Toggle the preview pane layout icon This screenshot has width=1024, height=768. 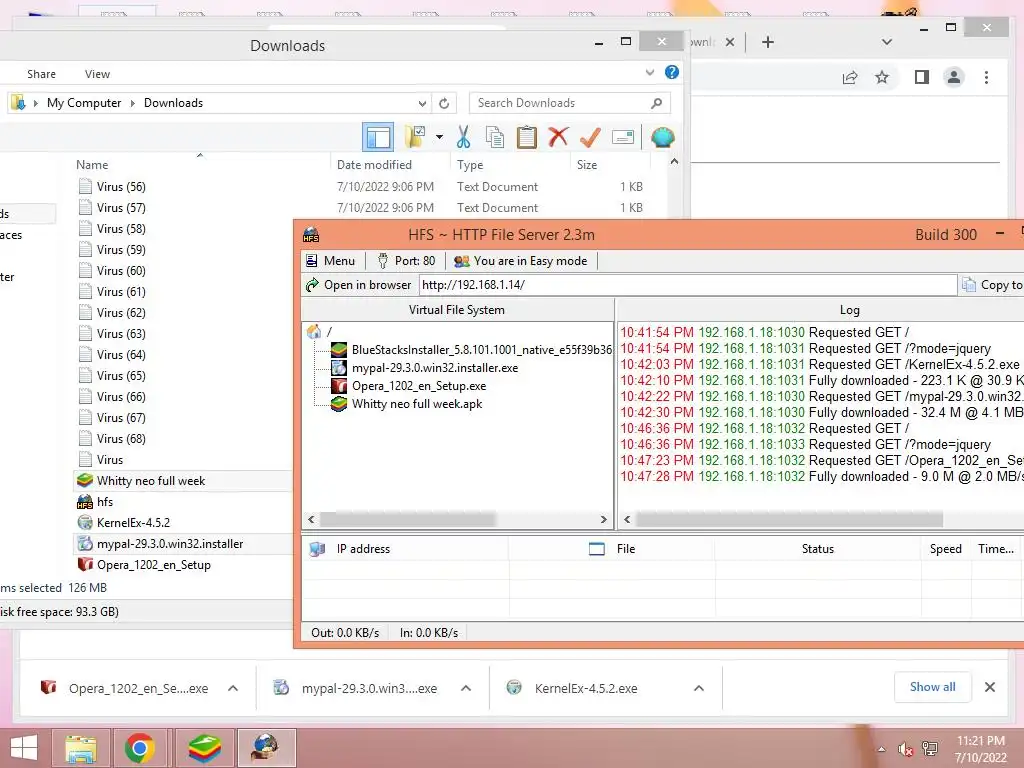[x=378, y=137]
